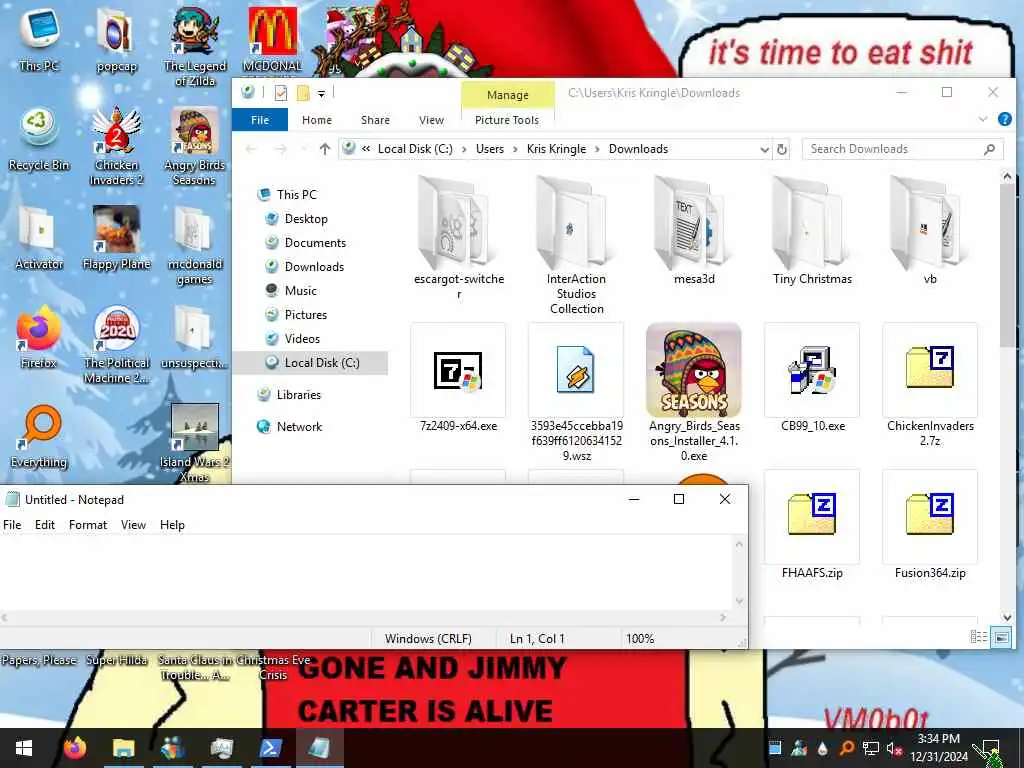Launch the Chicken Invaders 2 shortcut

tap(116, 146)
